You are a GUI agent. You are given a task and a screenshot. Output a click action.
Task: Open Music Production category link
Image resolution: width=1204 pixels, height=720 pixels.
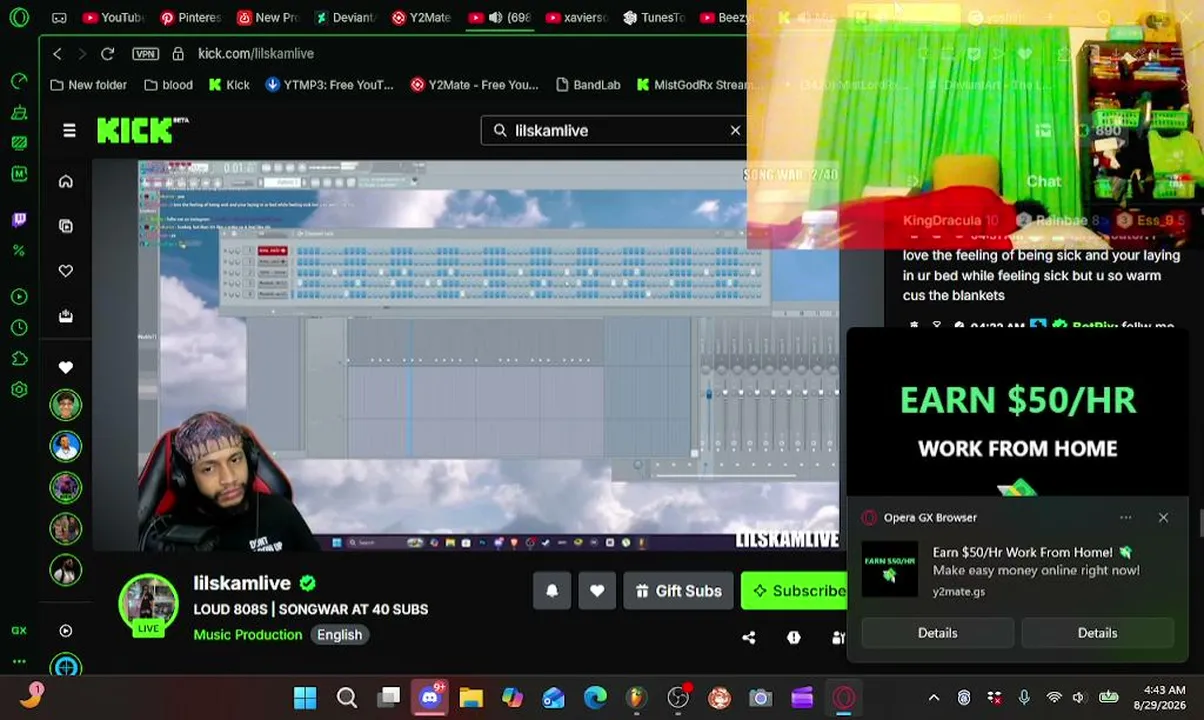[x=247, y=634]
